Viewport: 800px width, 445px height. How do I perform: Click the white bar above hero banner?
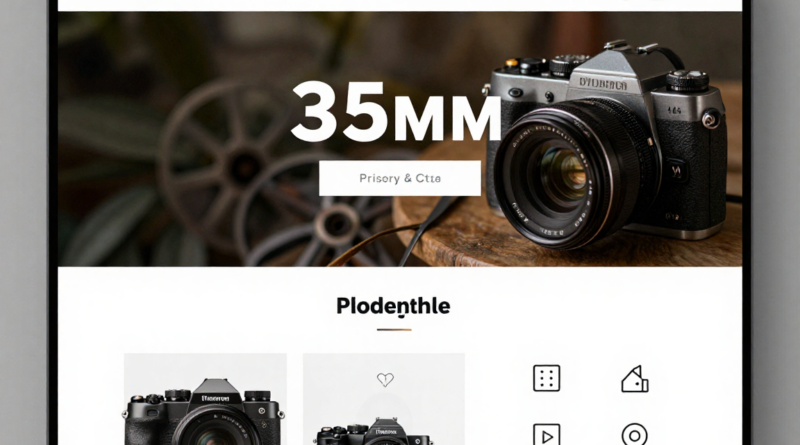click(400, 5)
